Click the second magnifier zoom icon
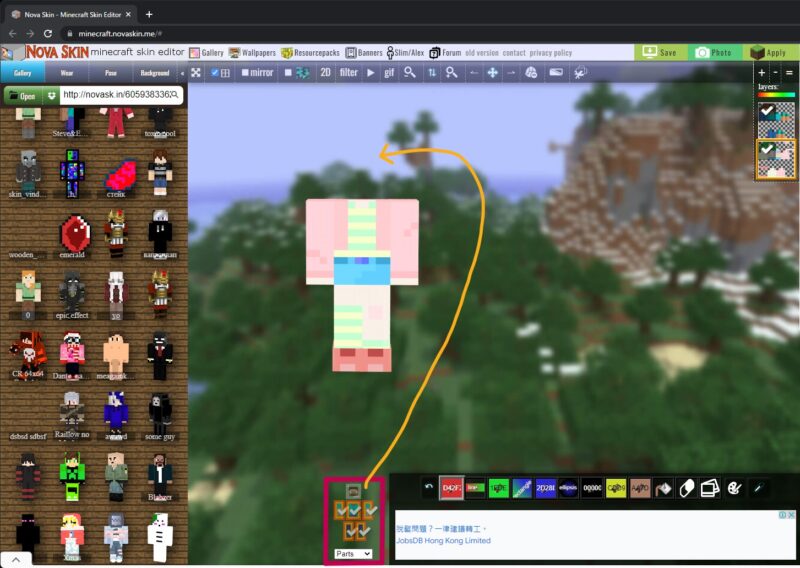800x568 pixels. (452, 72)
